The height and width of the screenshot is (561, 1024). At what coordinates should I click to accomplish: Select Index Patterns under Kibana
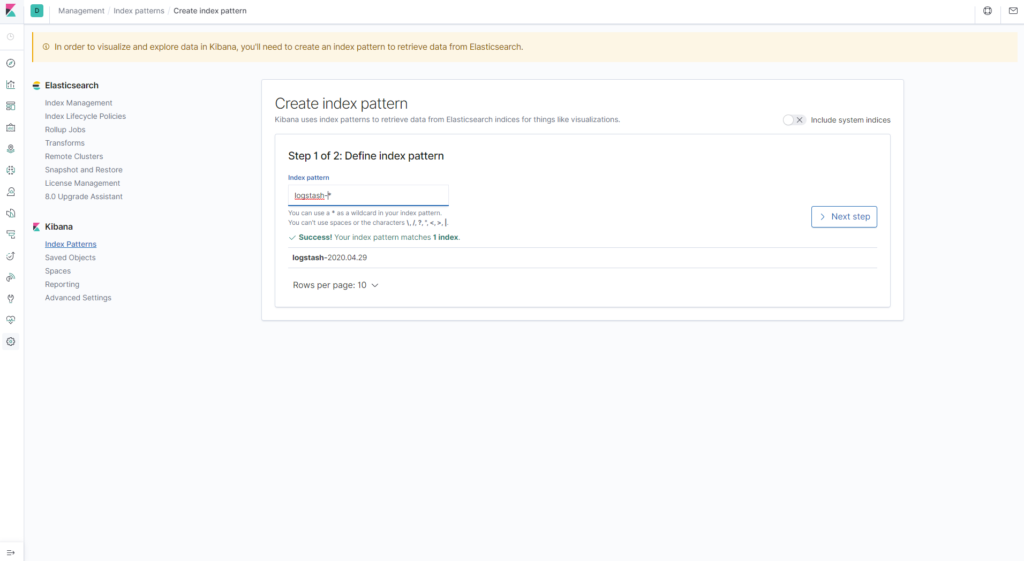point(71,244)
